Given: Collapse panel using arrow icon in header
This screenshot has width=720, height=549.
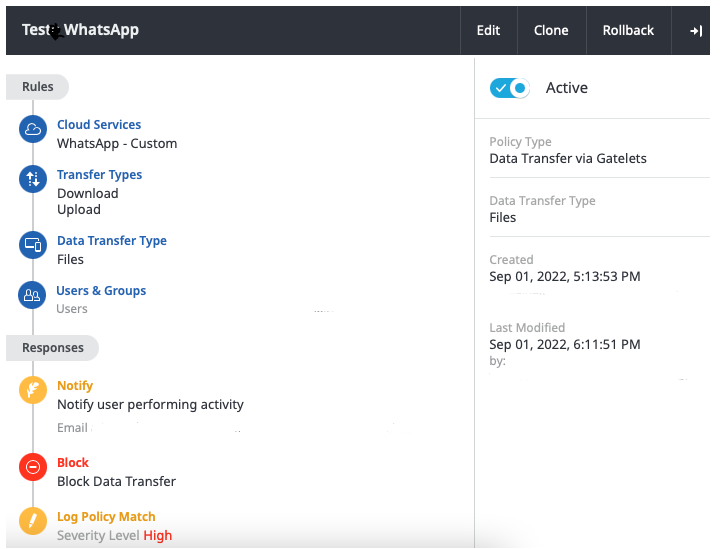Looking at the screenshot, I should pos(696,30).
